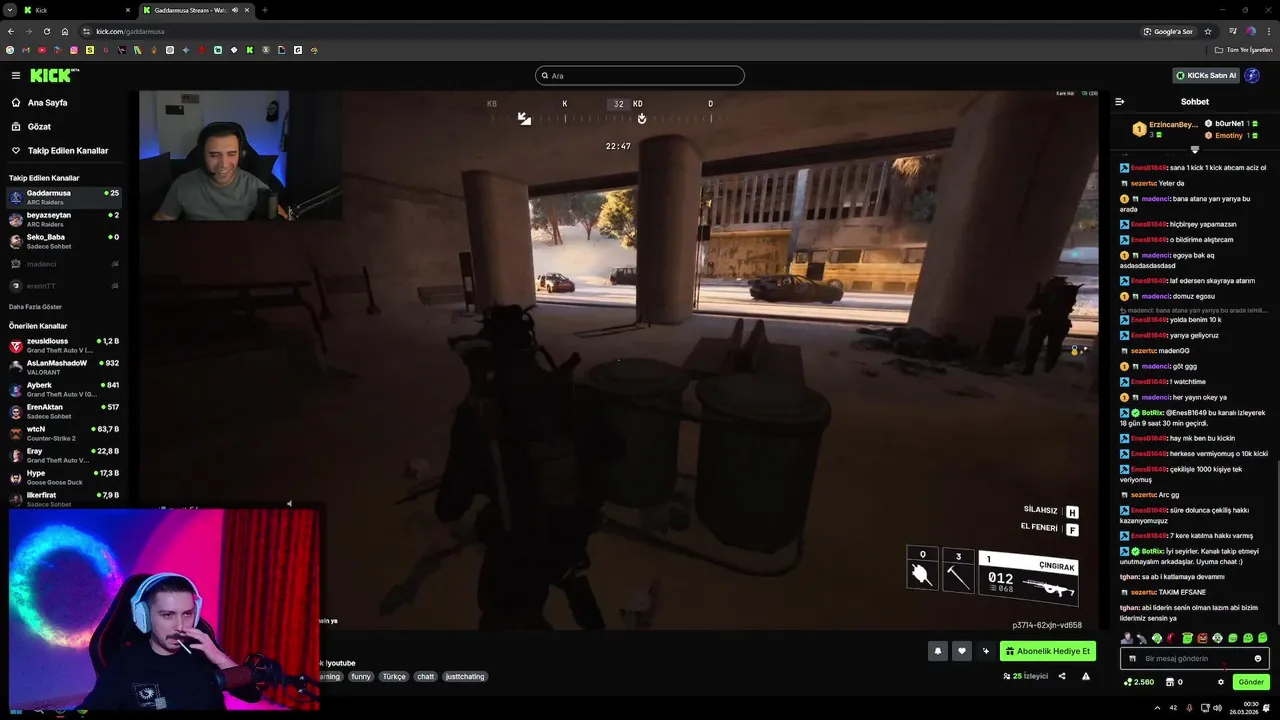The image size is (1280, 720).
Task: Click the 25 İzleyici viewer count
Action: (1026, 677)
